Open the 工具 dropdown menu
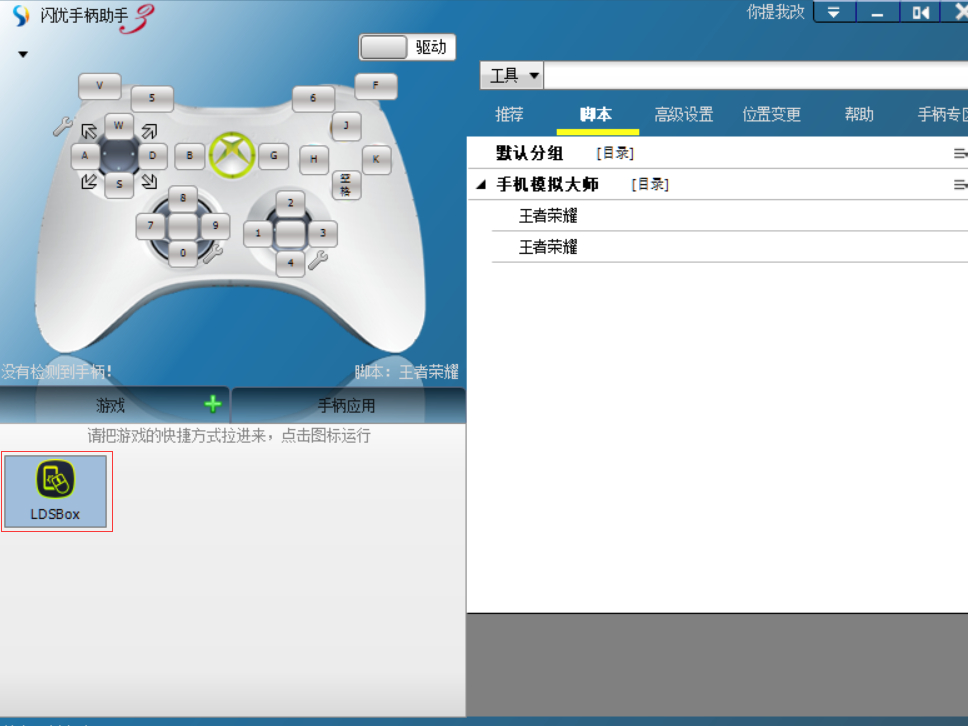The image size is (968, 726). [512, 75]
